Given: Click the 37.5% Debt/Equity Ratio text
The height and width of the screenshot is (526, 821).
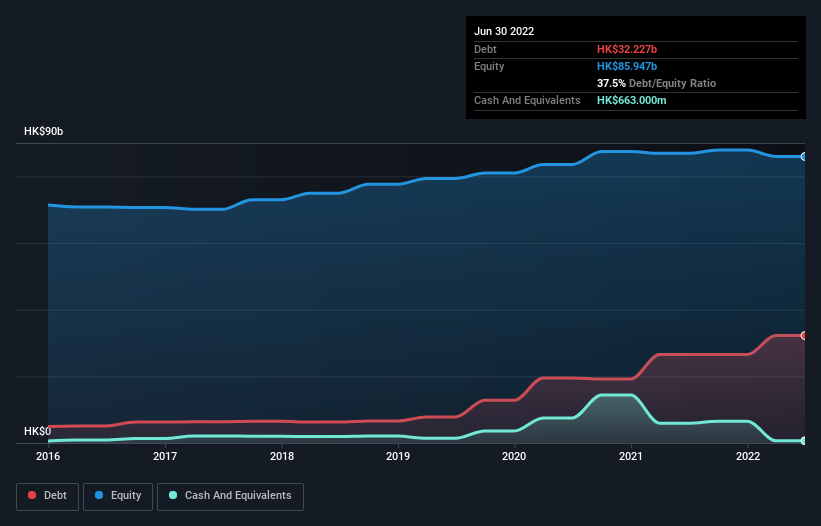Looking at the screenshot, I should 657,83.
